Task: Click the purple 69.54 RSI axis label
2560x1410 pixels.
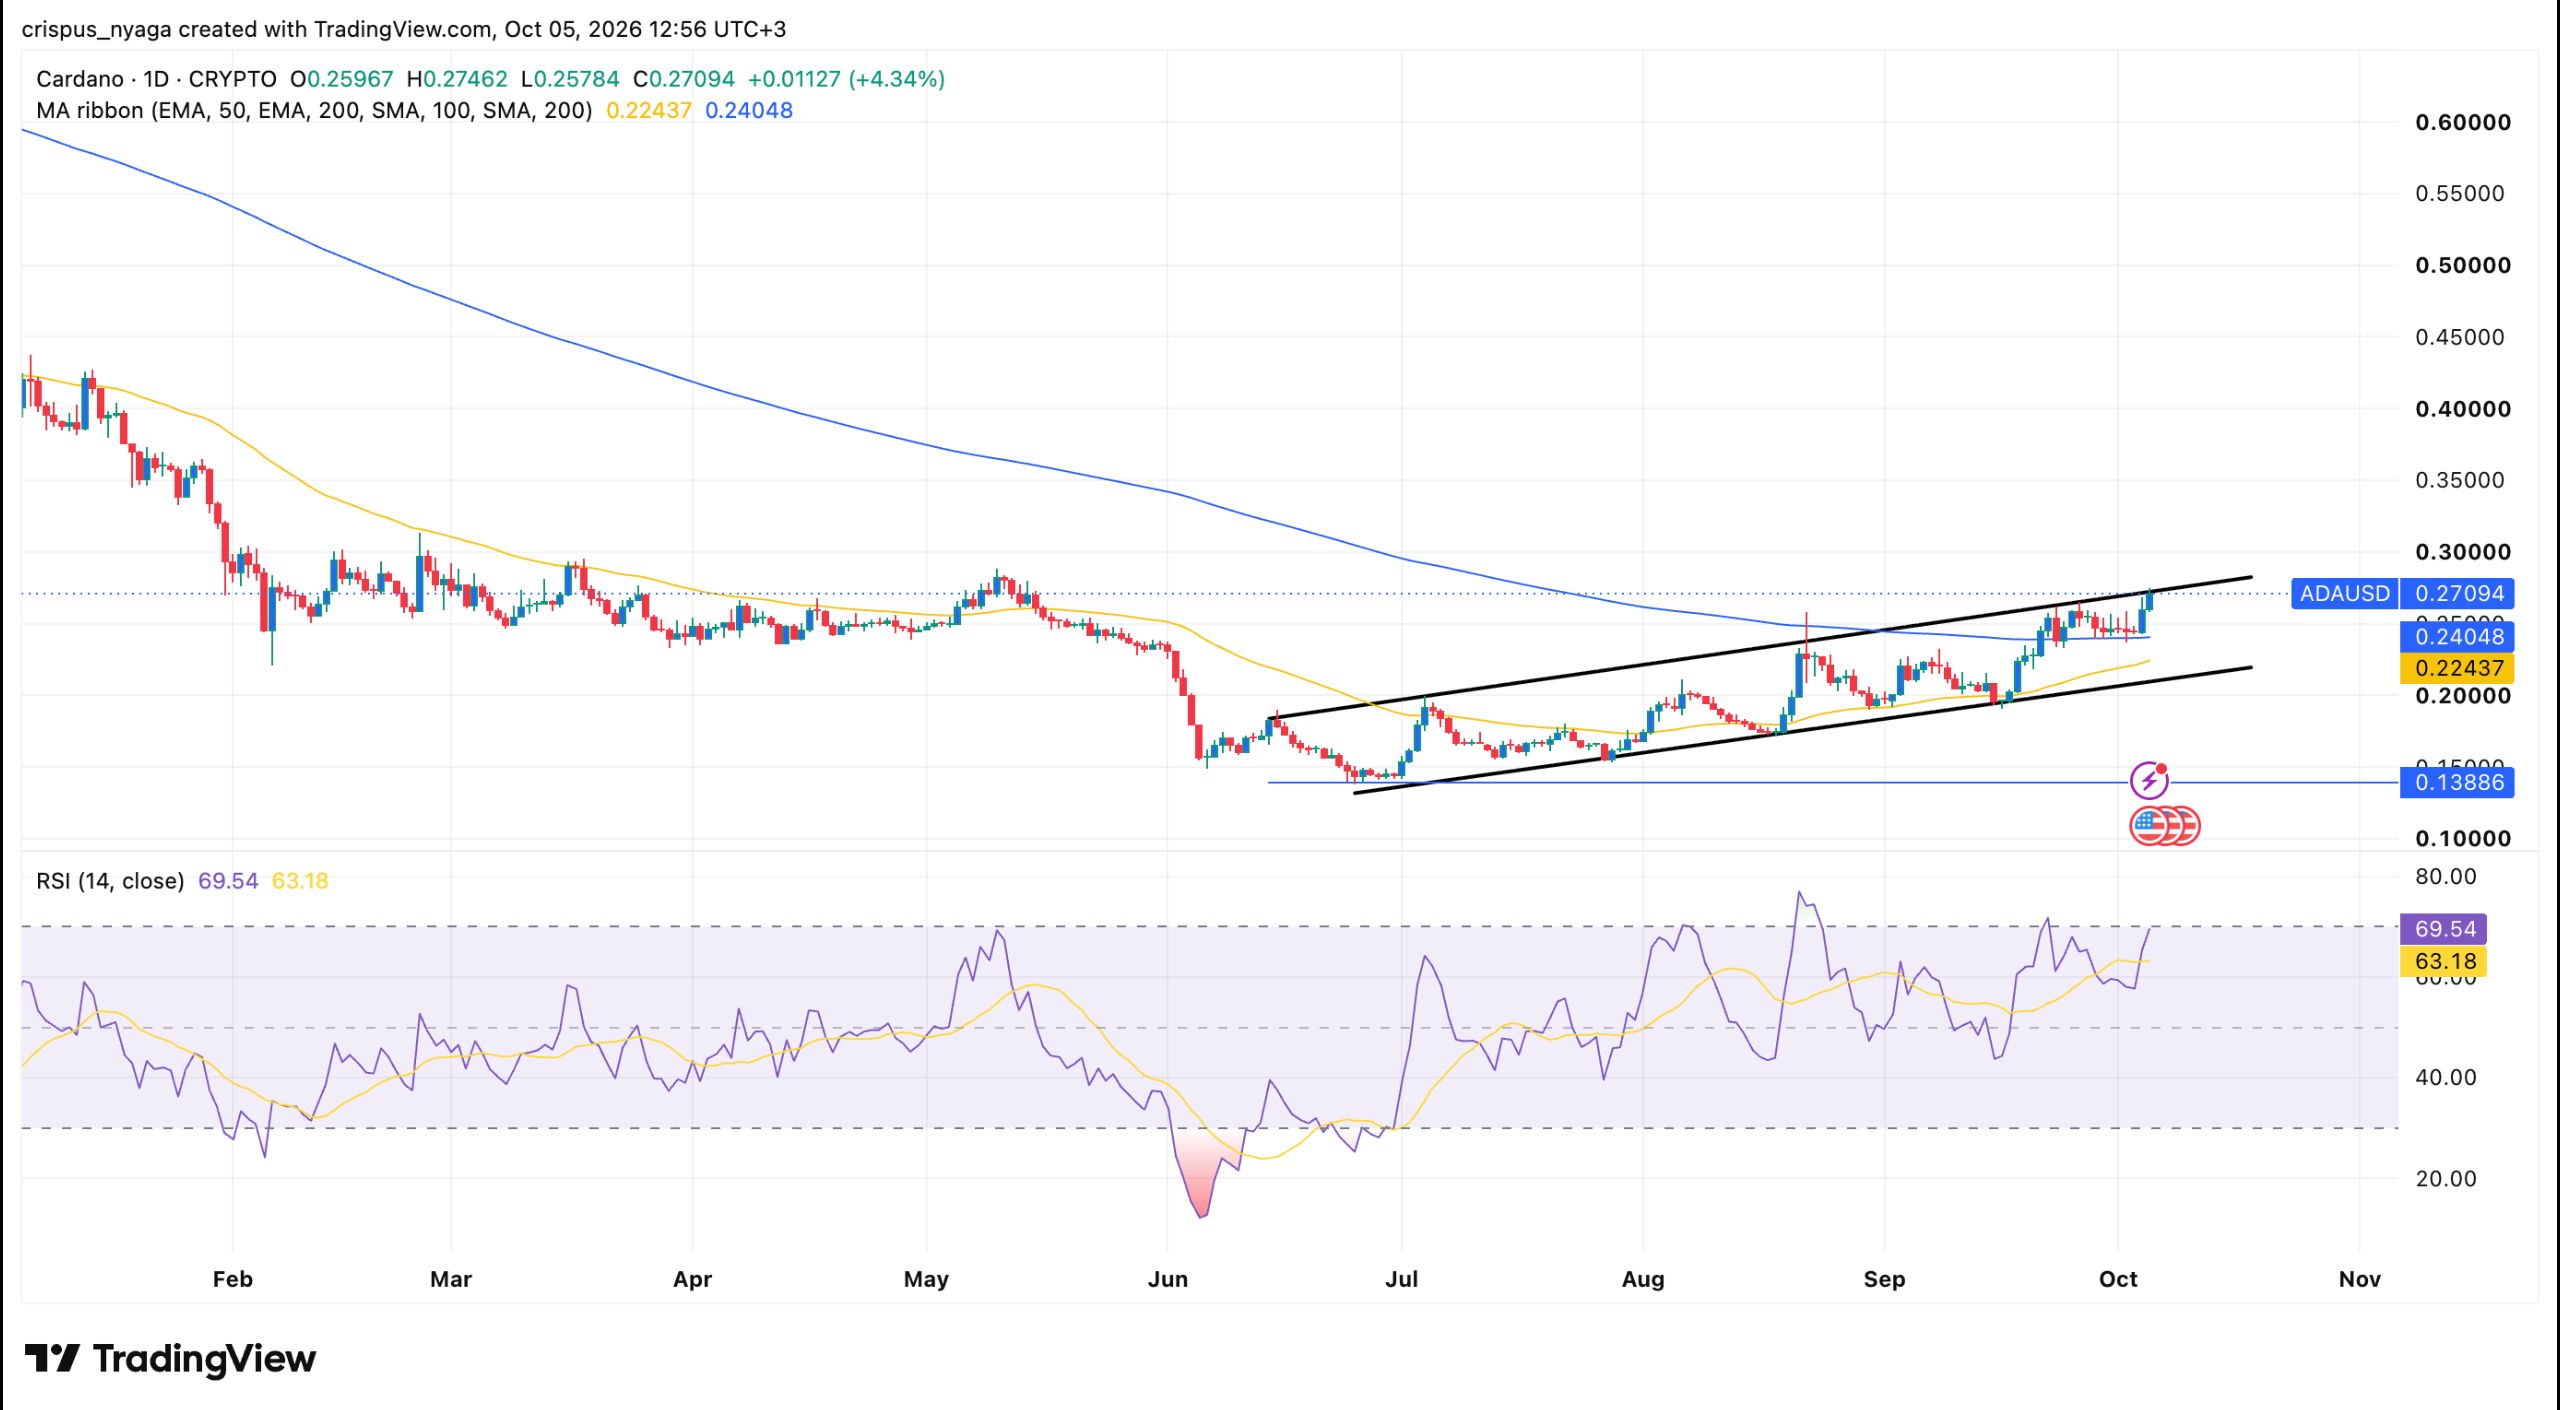Action: (x=2444, y=929)
